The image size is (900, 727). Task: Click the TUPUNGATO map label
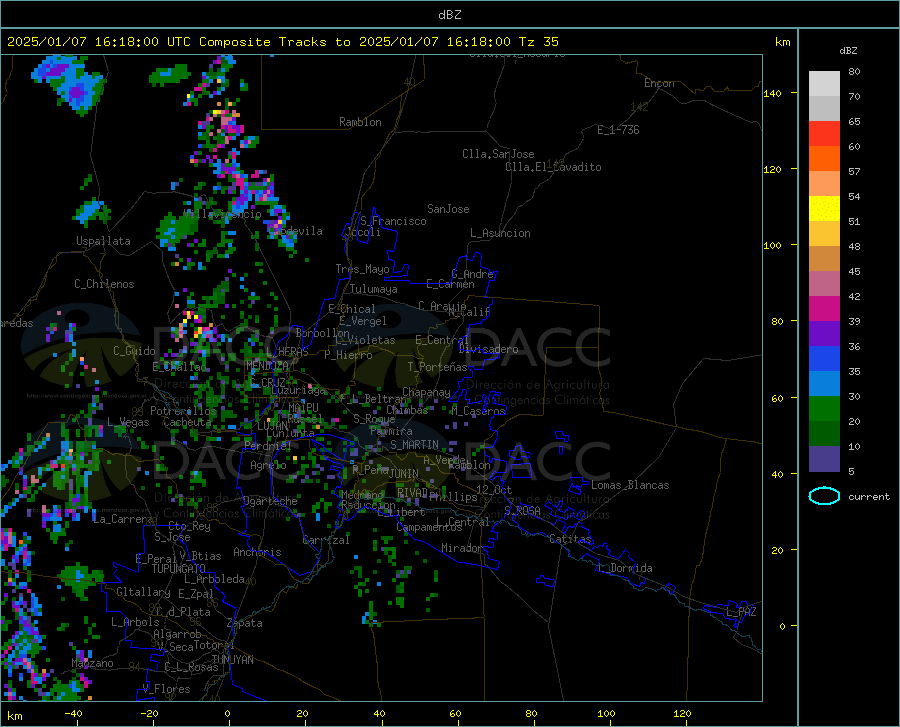pyautogui.click(x=179, y=569)
